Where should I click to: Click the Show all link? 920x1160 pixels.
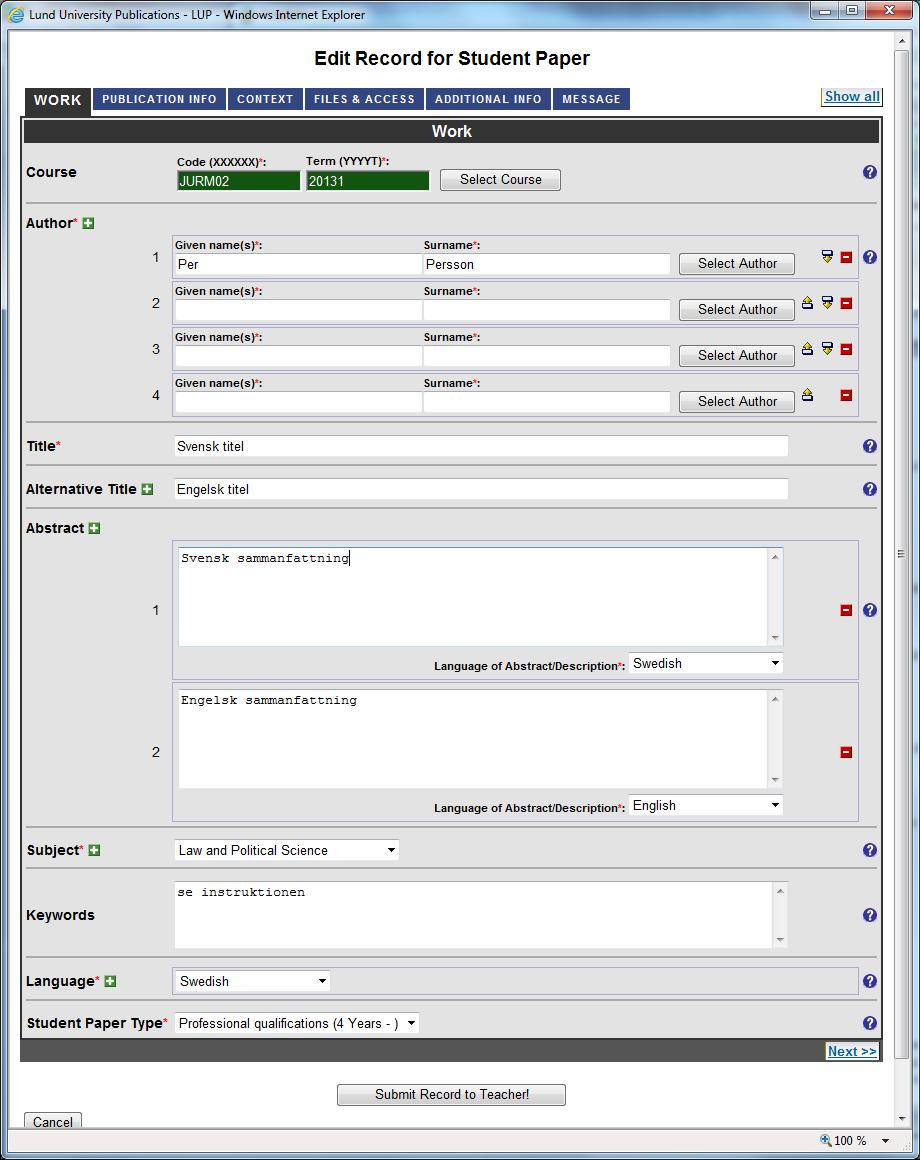(x=852, y=97)
